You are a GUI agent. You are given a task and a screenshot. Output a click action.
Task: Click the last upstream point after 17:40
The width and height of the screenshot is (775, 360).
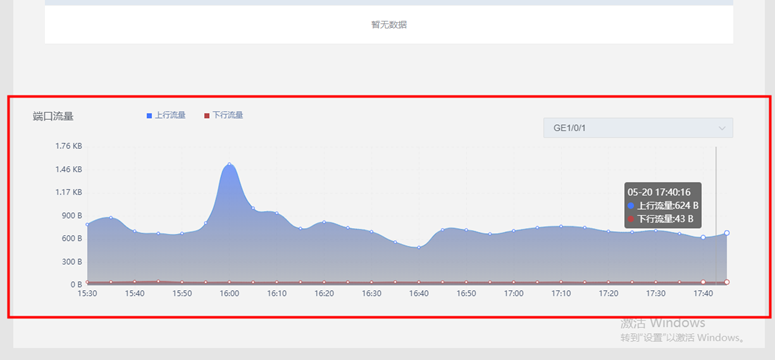tap(727, 233)
